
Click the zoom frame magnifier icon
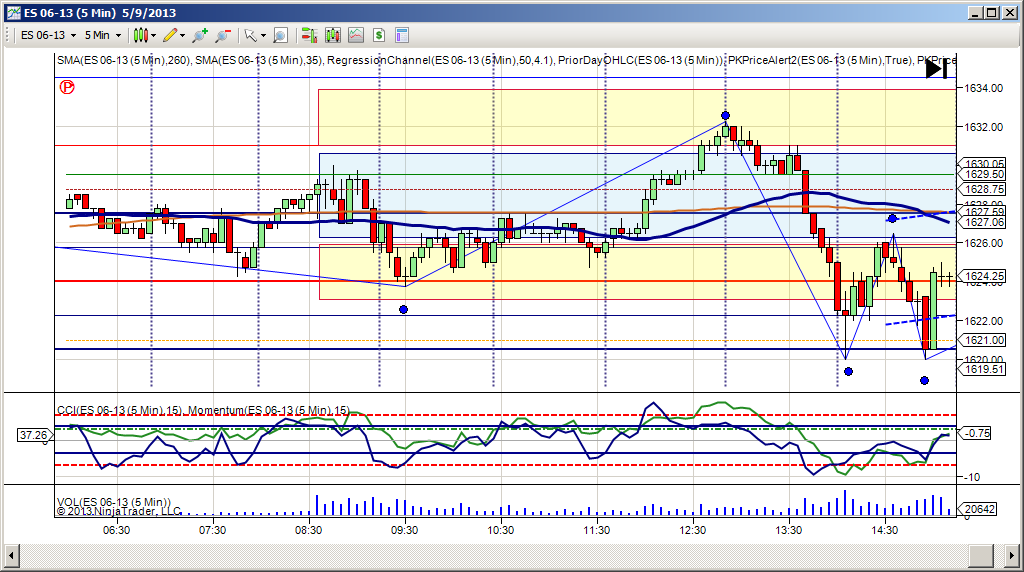point(280,35)
